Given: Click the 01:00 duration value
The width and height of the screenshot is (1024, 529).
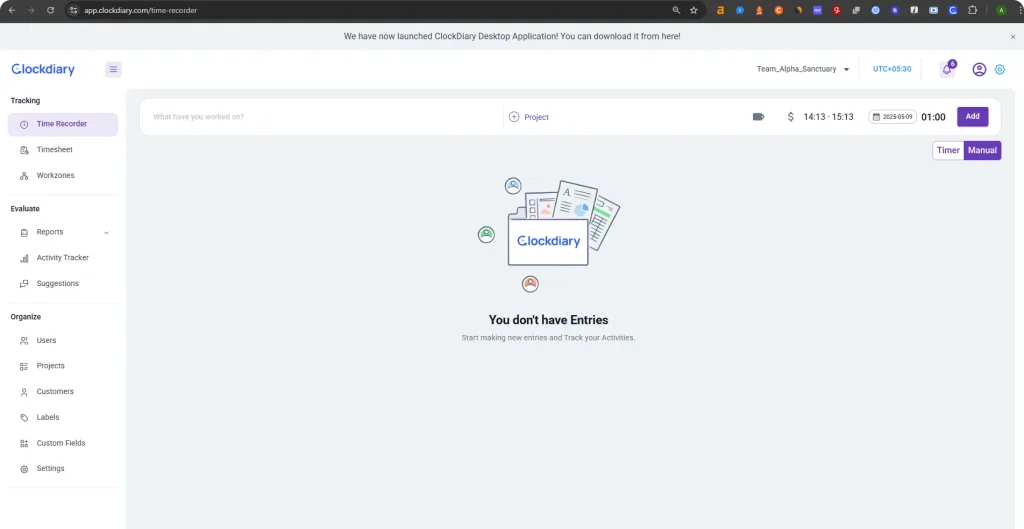Looking at the screenshot, I should (x=933, y=117).
